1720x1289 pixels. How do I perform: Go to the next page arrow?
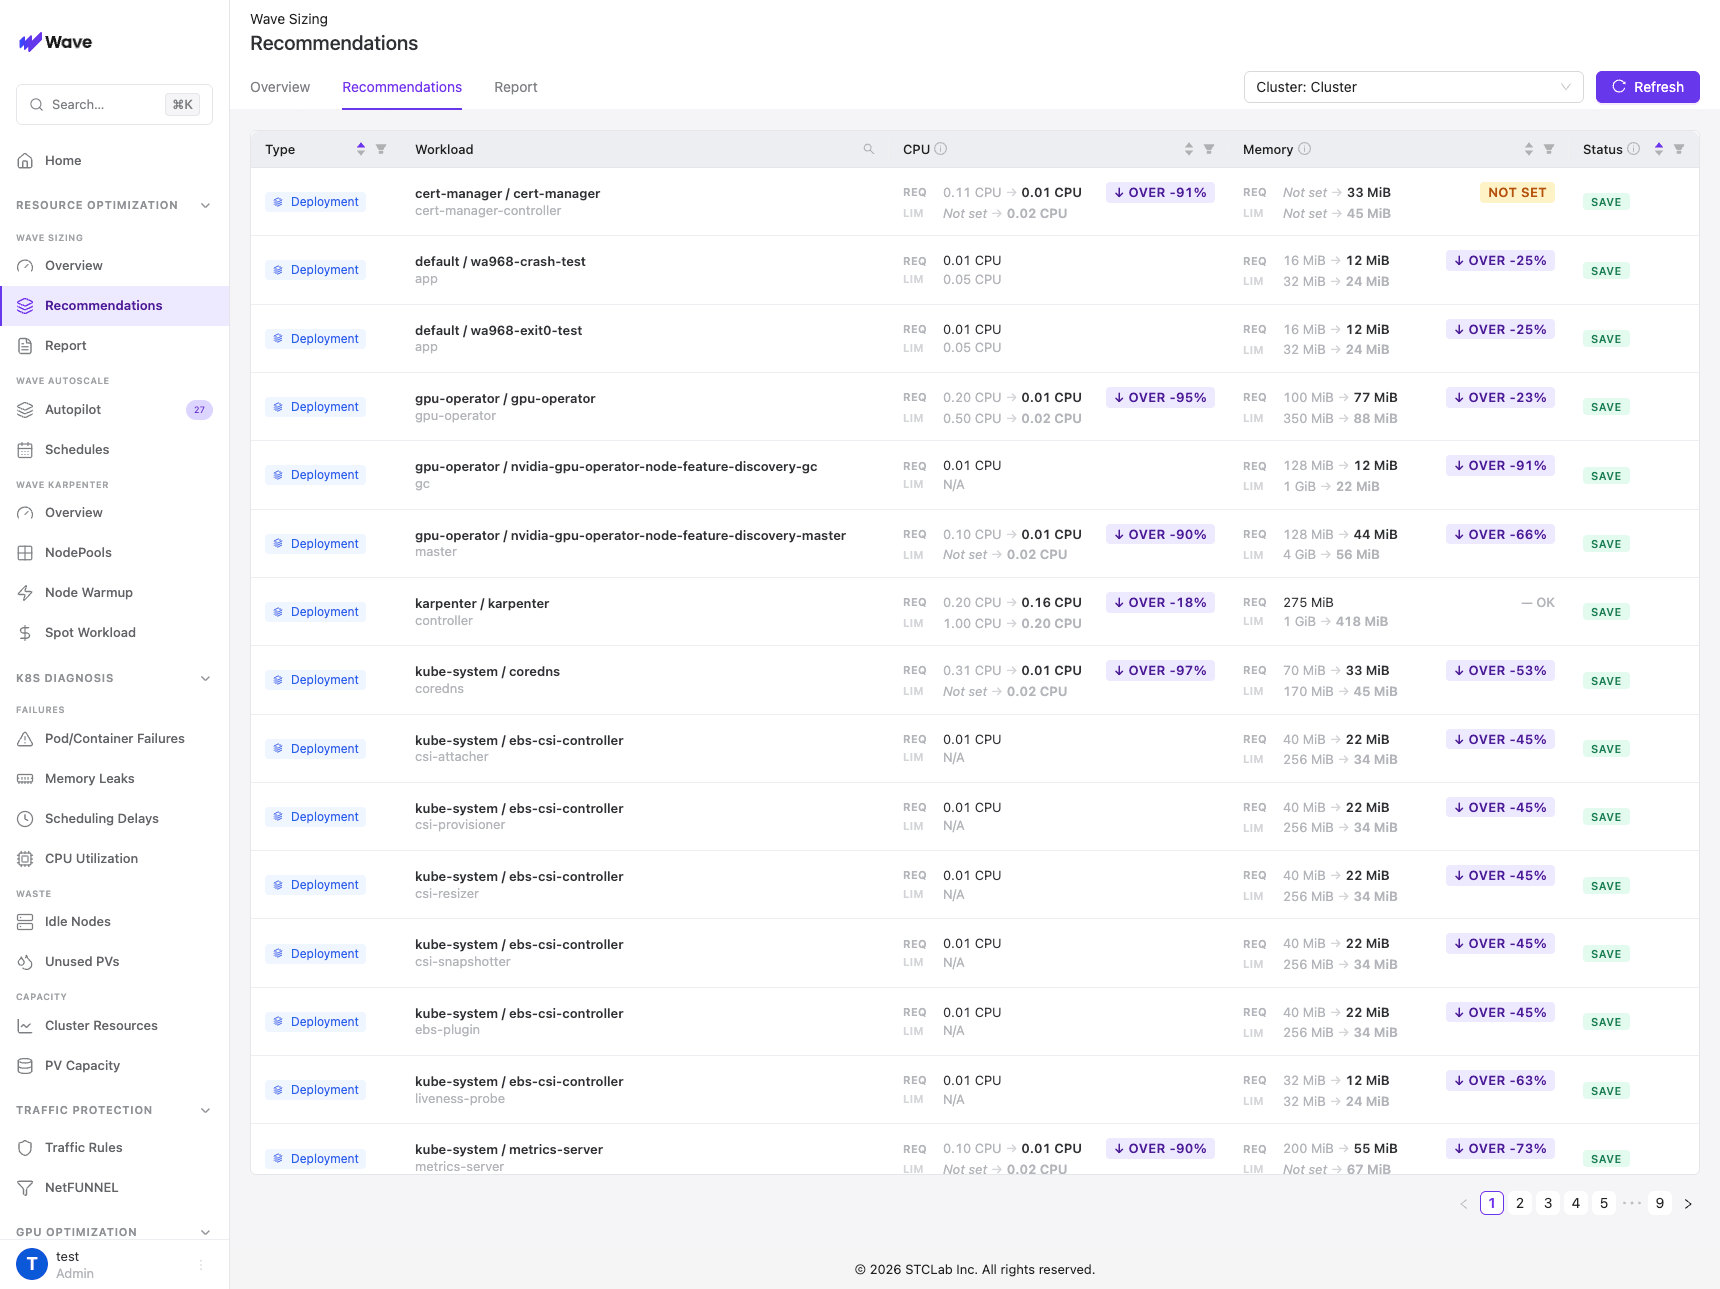tap(1688, 1203)
